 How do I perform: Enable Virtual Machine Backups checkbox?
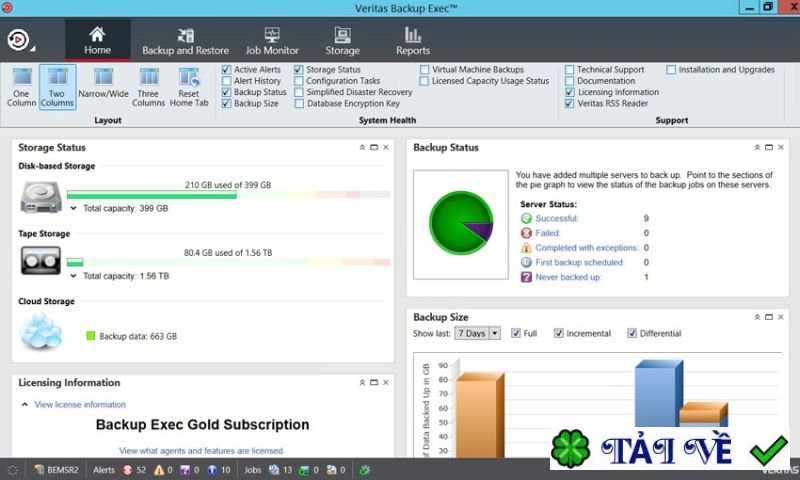[x=424, y=69]
